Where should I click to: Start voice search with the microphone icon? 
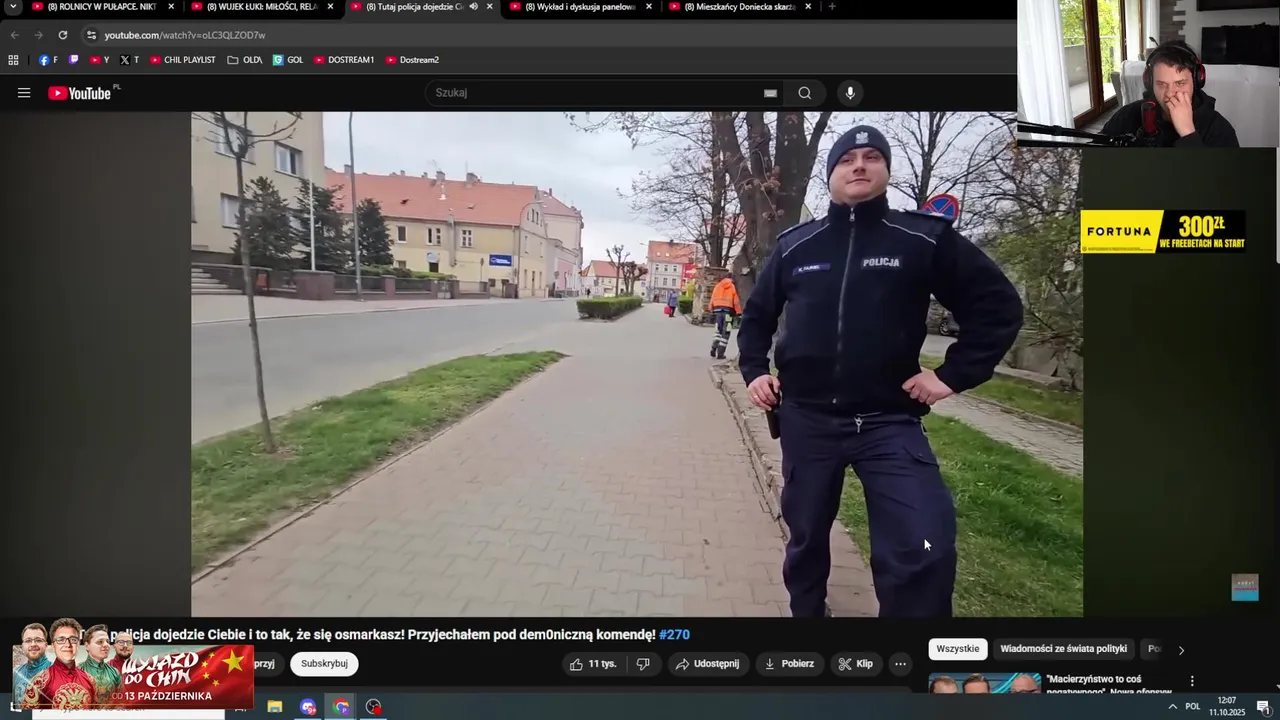coord(850,93)
